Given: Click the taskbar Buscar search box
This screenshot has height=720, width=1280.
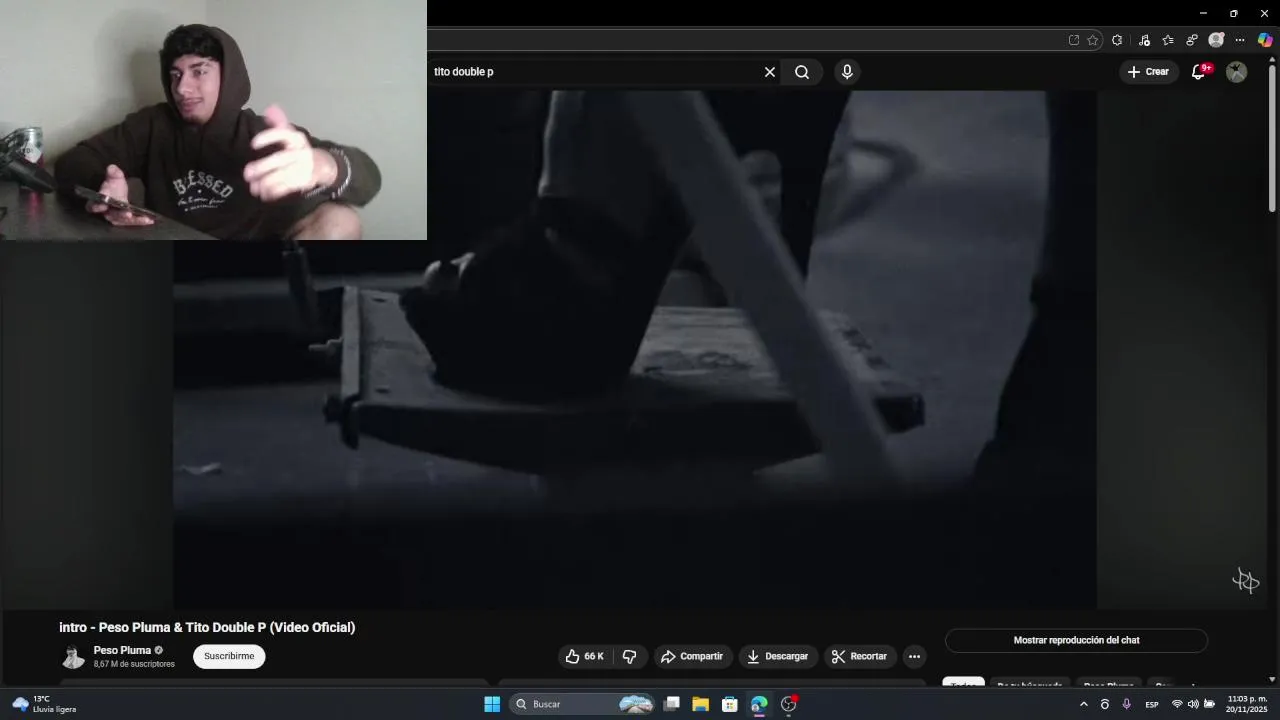Looking at the screenshot, I should [582, 704].
